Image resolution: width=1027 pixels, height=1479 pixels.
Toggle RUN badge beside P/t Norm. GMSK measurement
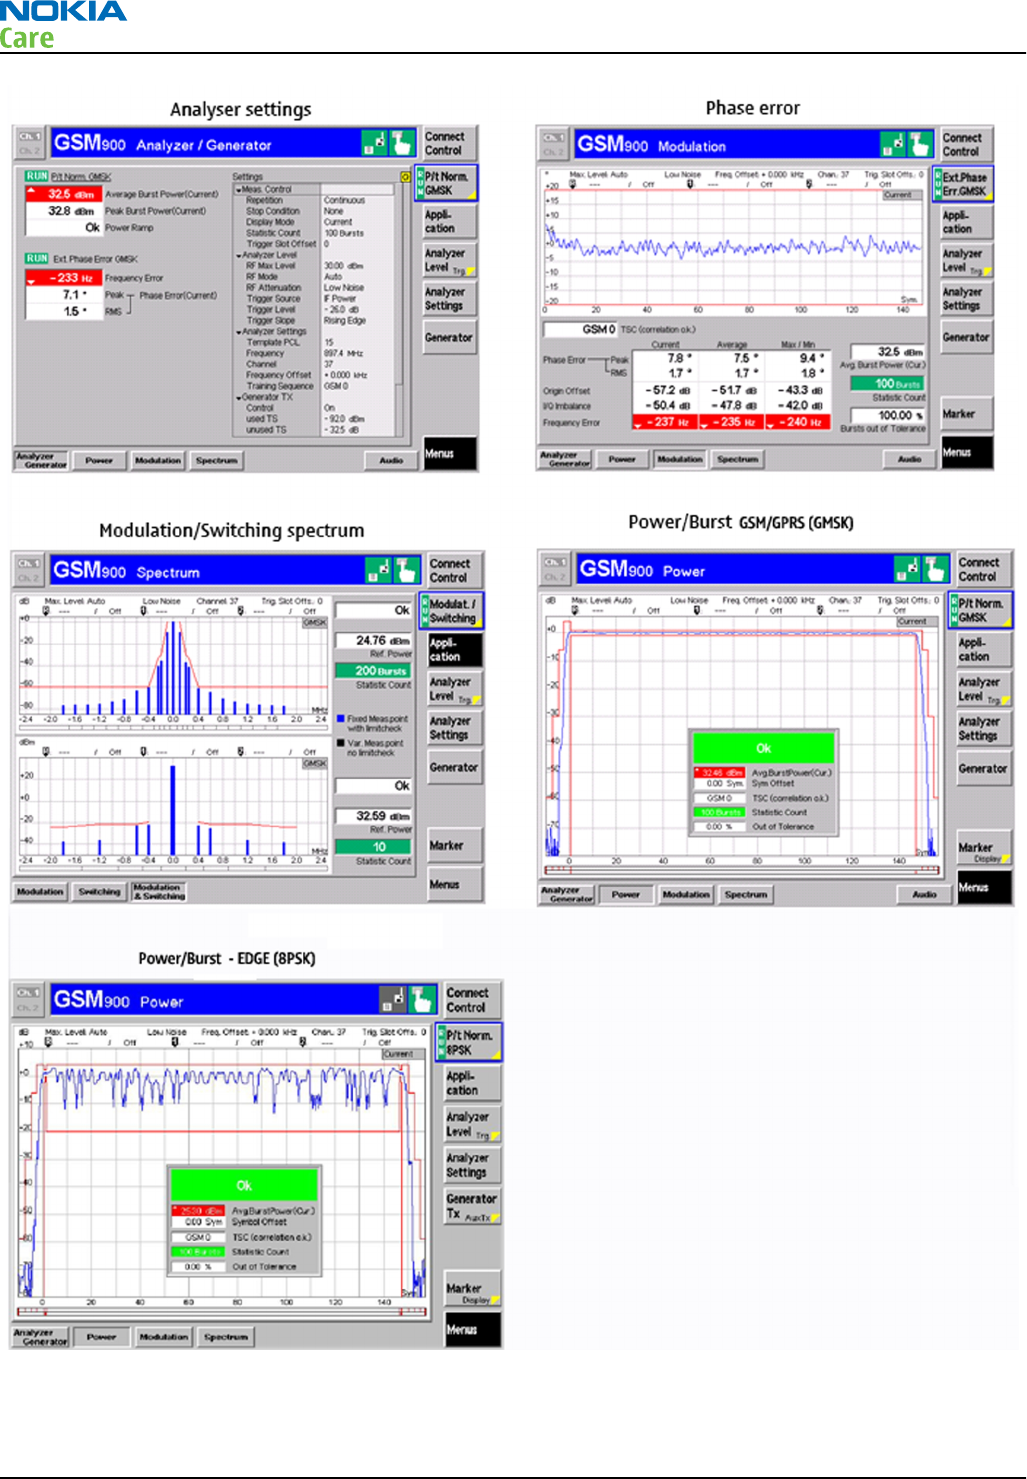point(37,176)
